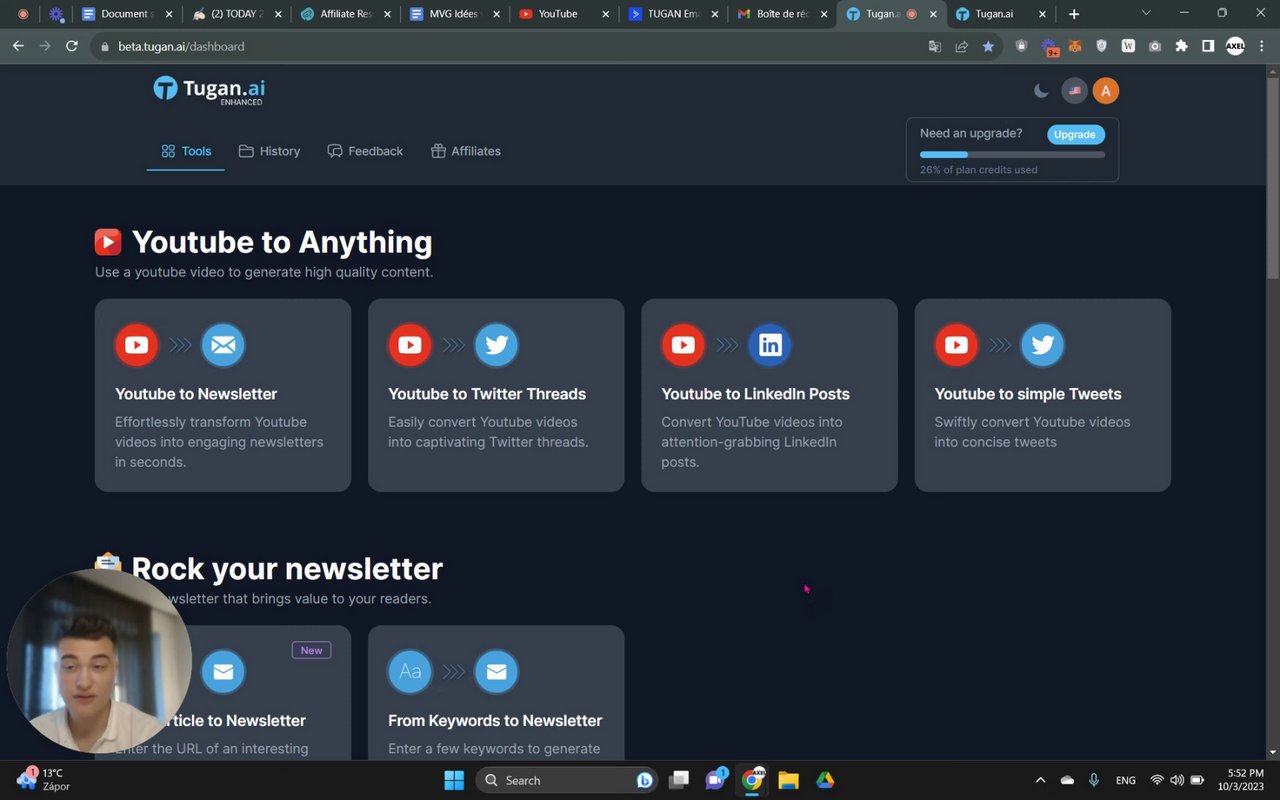
Task: Open the Youtube to Newsletter card
Action: (x=223, y=395)
